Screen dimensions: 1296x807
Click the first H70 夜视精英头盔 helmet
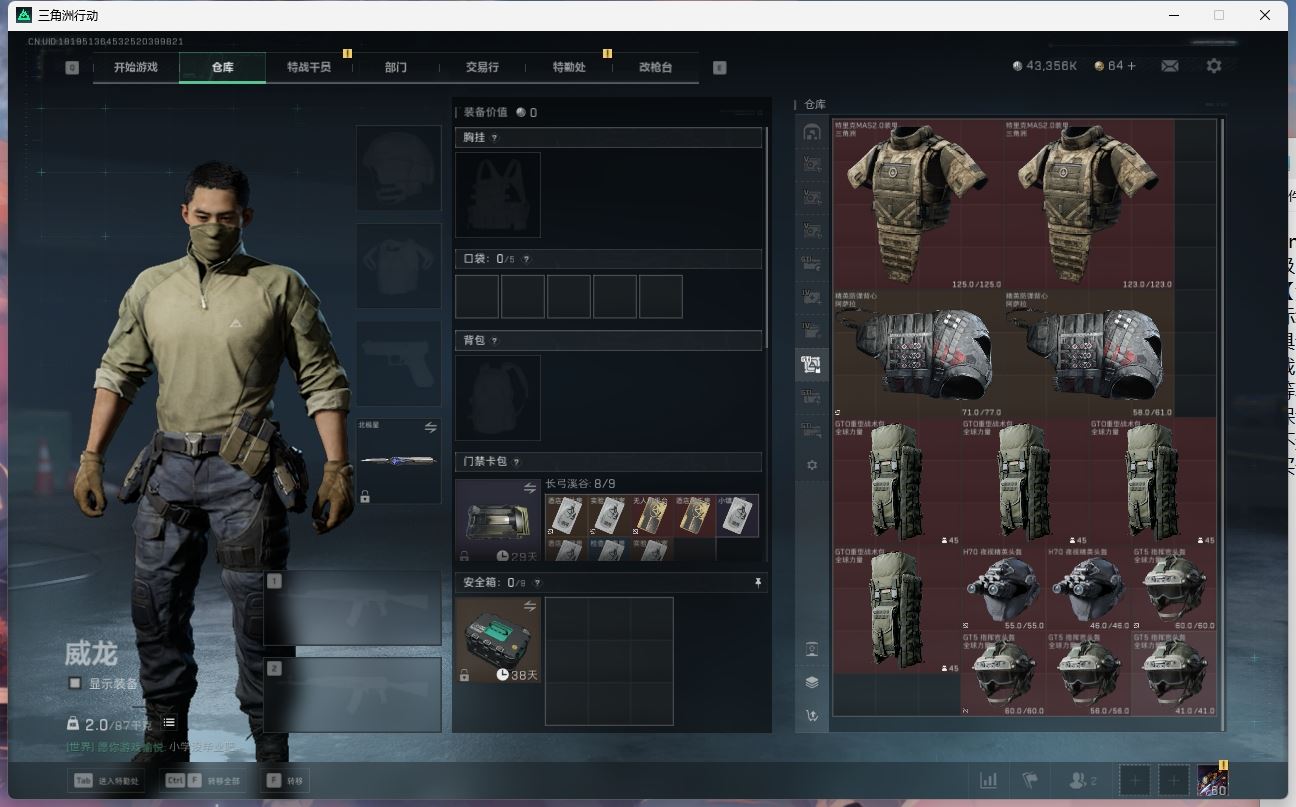pos(1003,588)
